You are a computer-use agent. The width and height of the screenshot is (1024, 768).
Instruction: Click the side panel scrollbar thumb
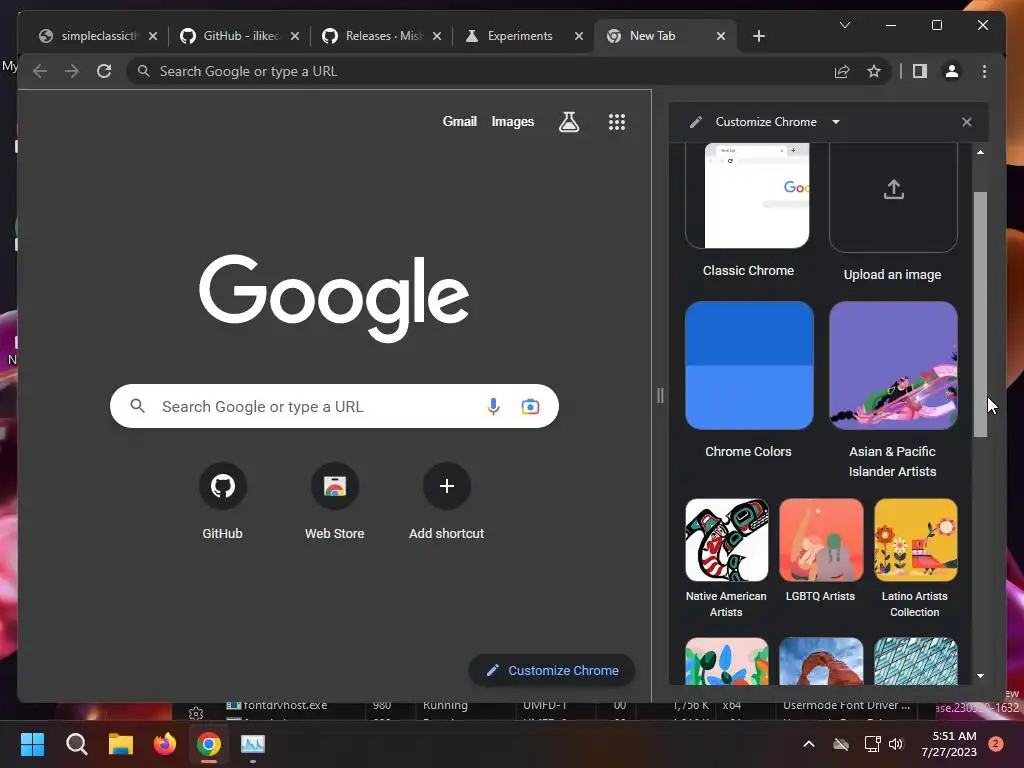click(x=980, y=314)
